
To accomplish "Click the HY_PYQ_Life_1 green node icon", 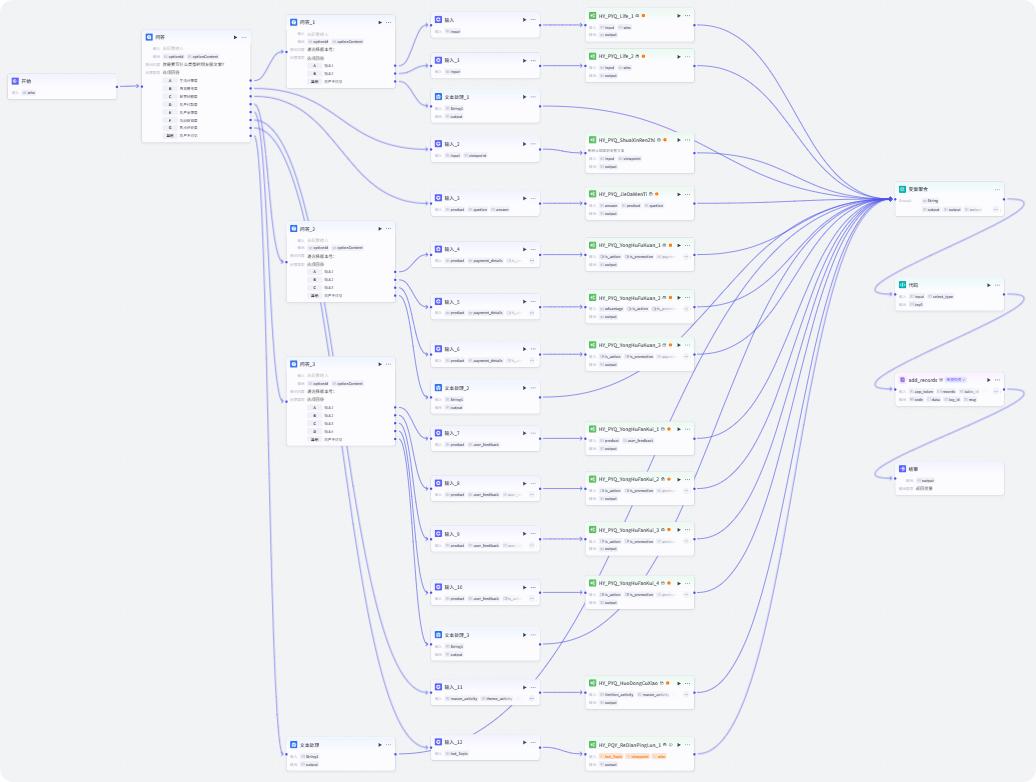I will point(593,15).
